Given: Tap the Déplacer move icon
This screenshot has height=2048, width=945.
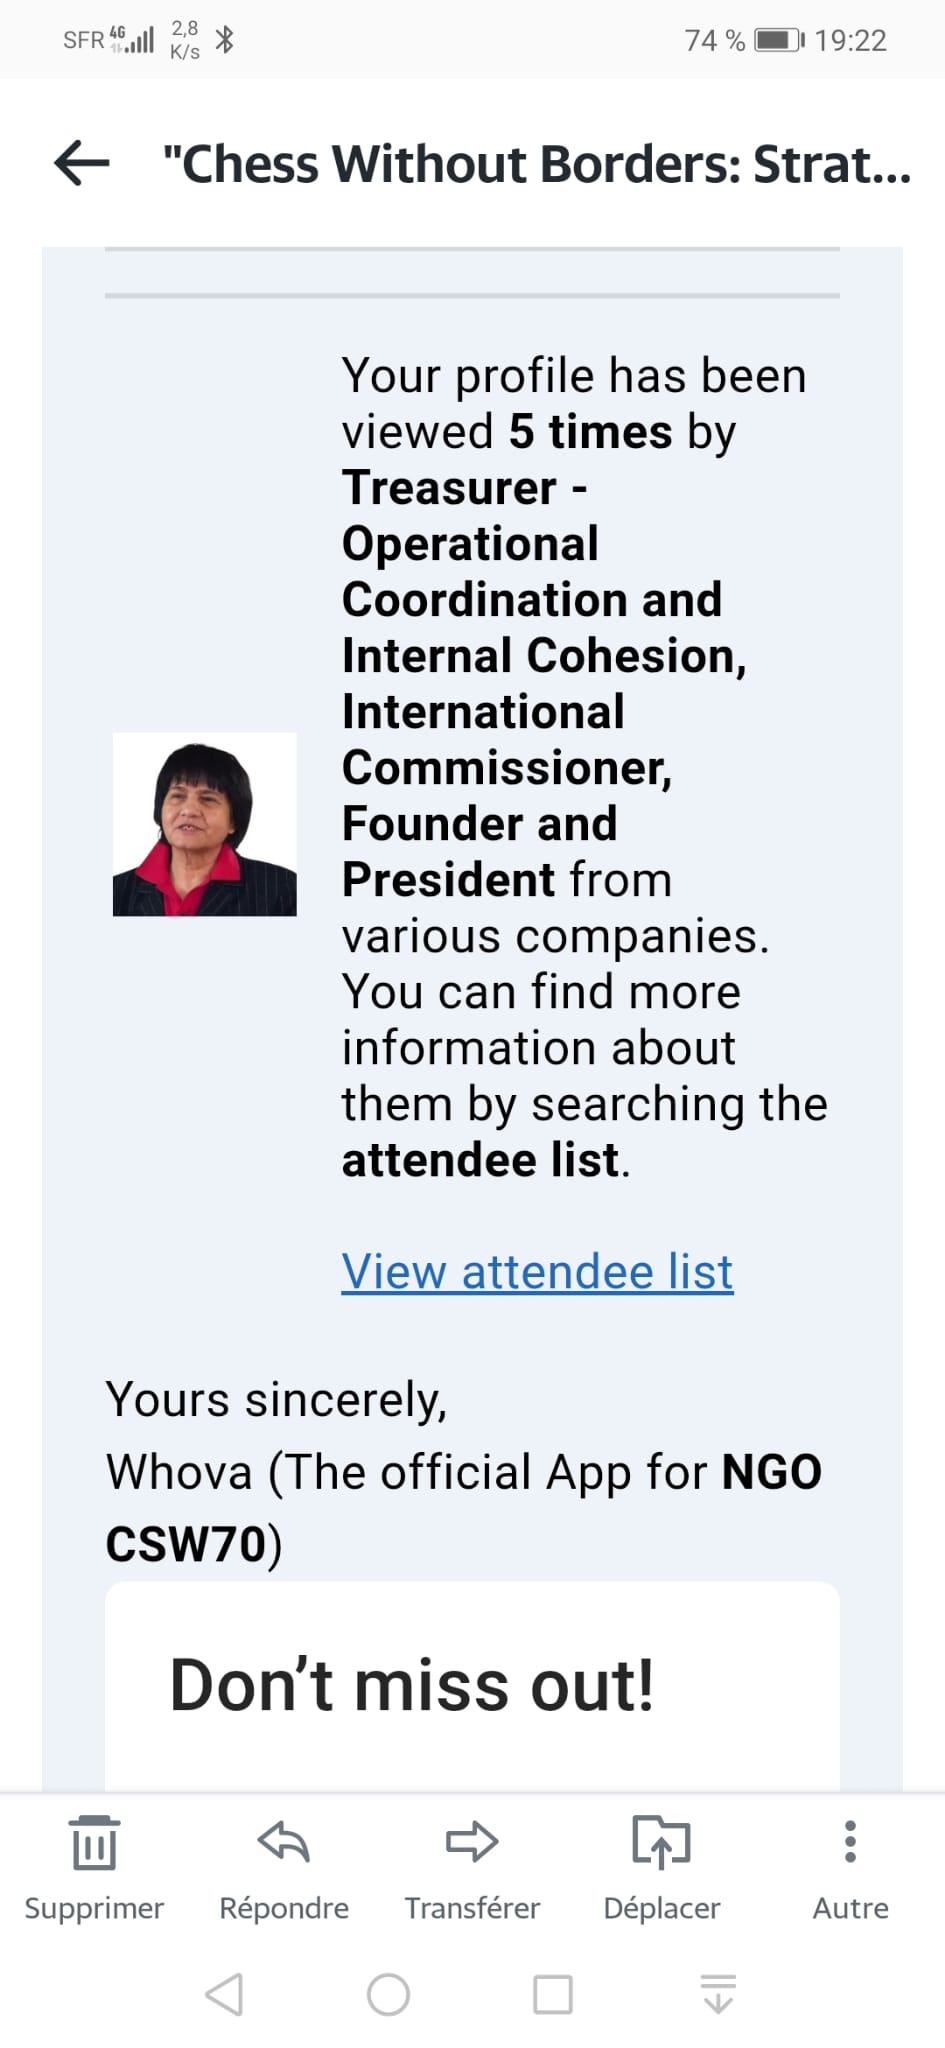Looking at the screenshot, I should [661, 1842].
